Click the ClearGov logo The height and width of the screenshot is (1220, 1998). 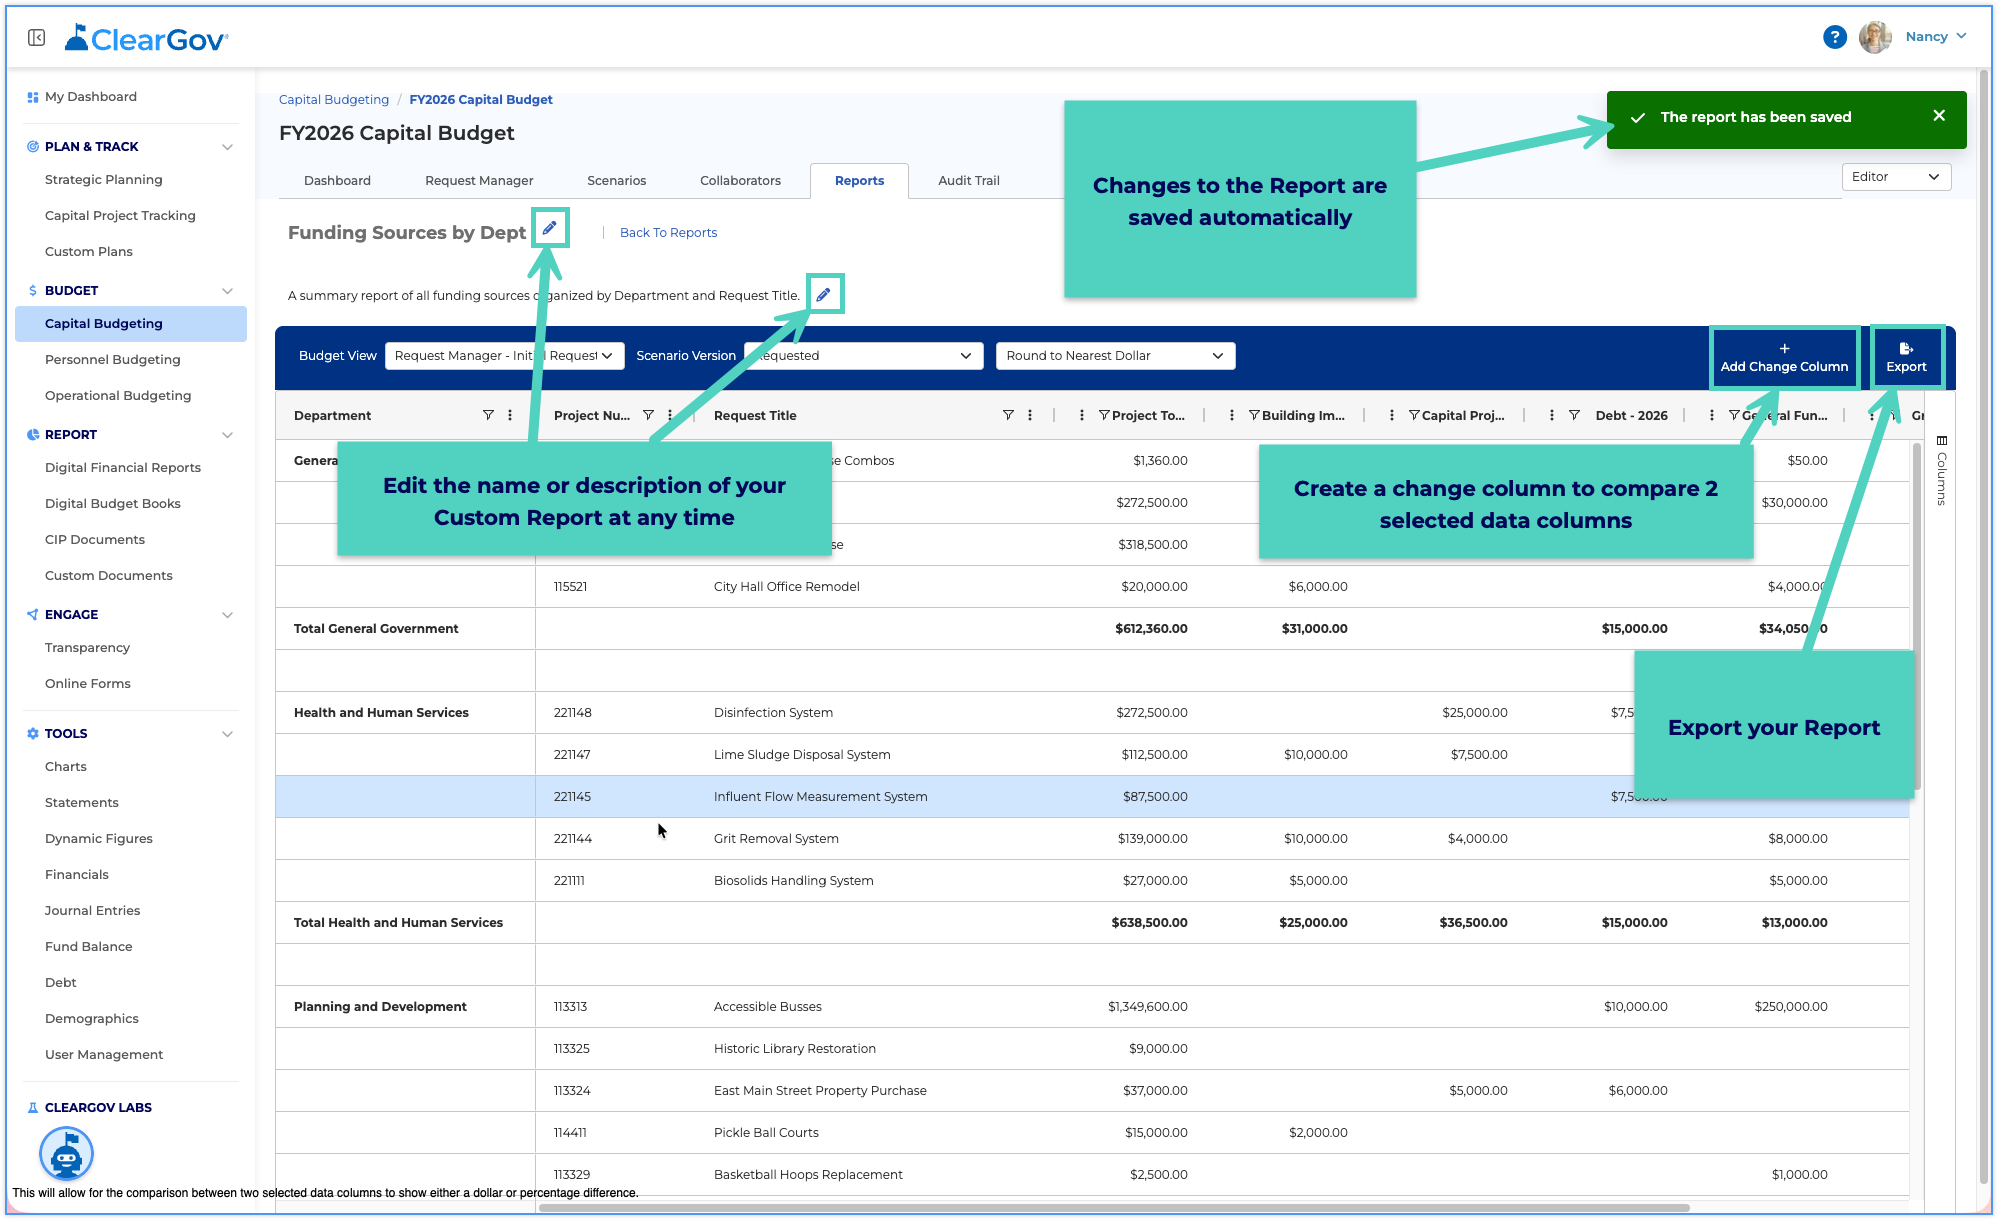(x=147, y=38)
